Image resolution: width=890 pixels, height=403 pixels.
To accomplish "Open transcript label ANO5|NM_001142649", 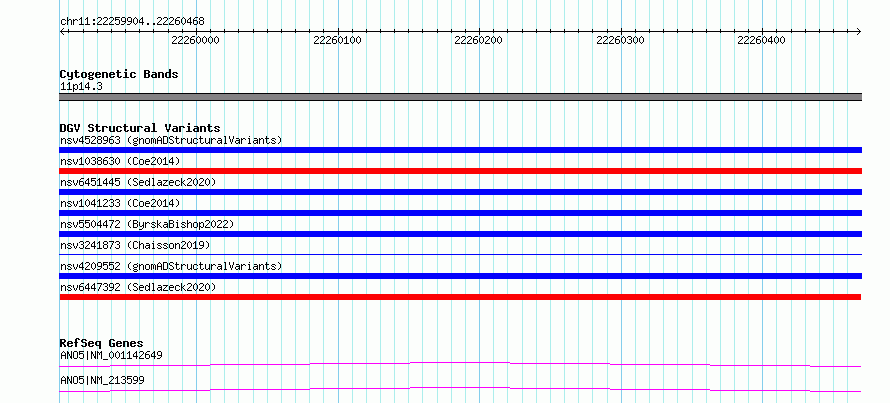I will (111, 356).
